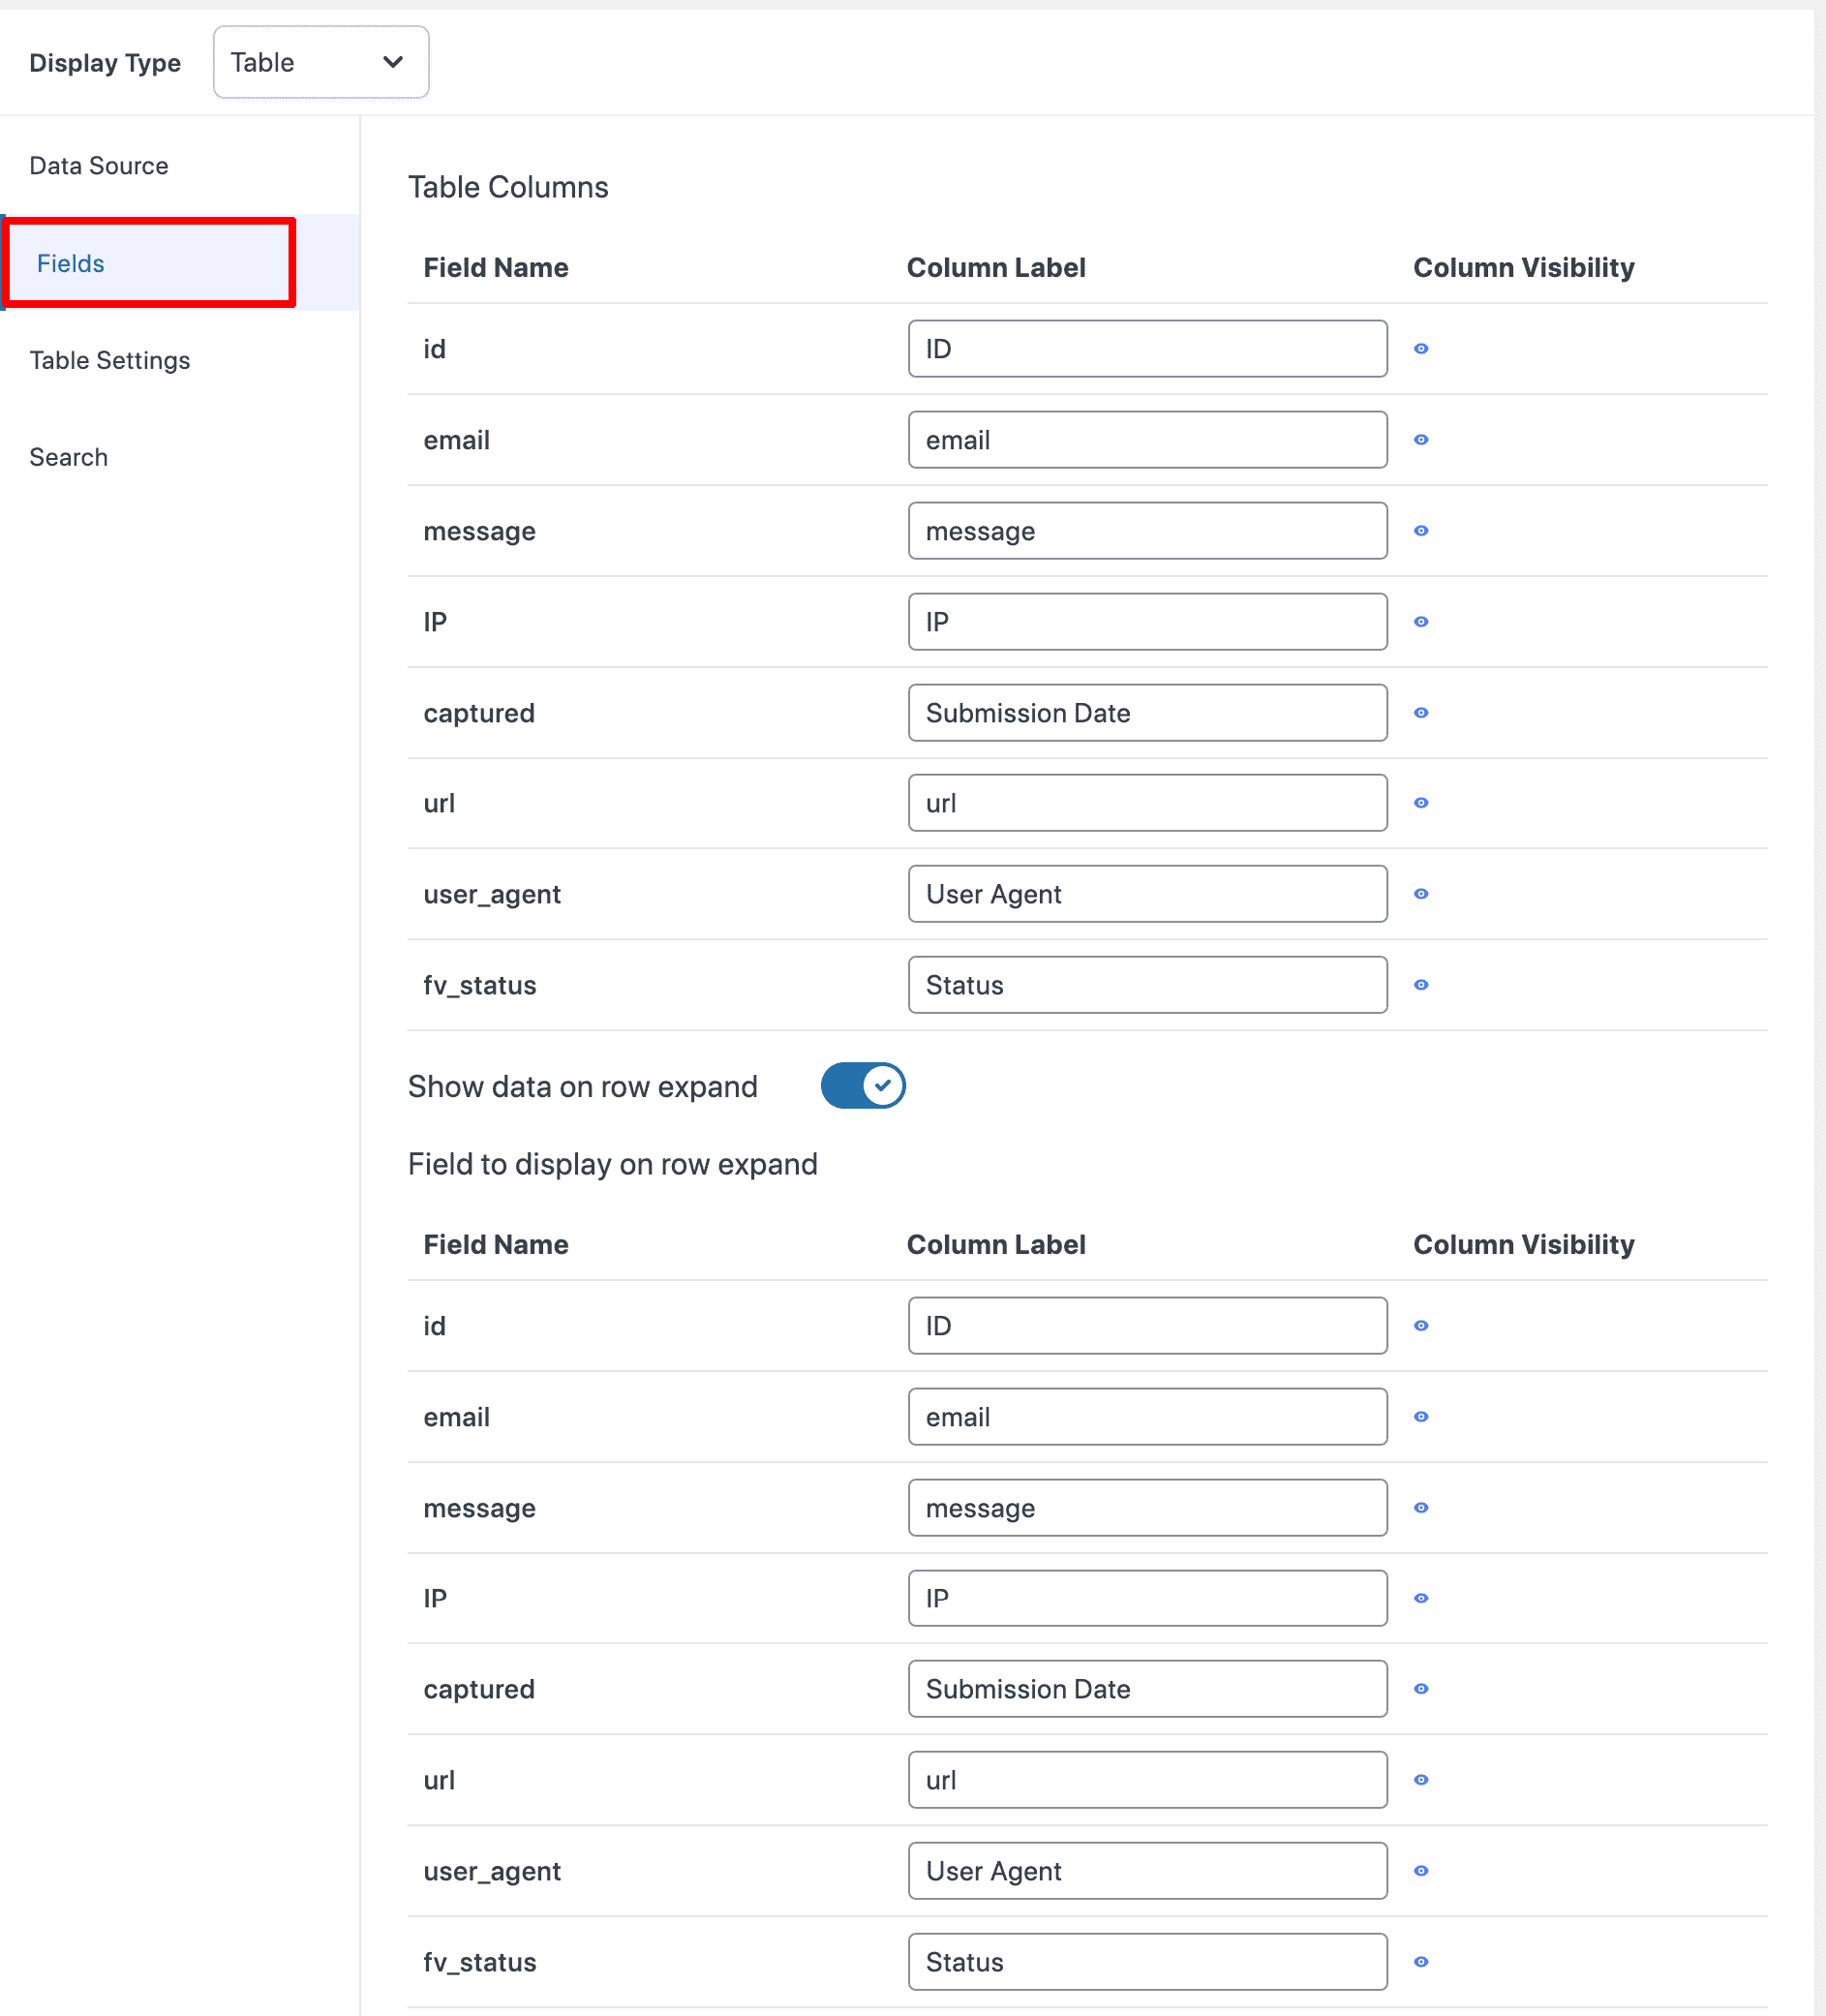Edit the row-expand Status label field
This screenshot has height=2016, width=1826.
click(1148, 1962)
